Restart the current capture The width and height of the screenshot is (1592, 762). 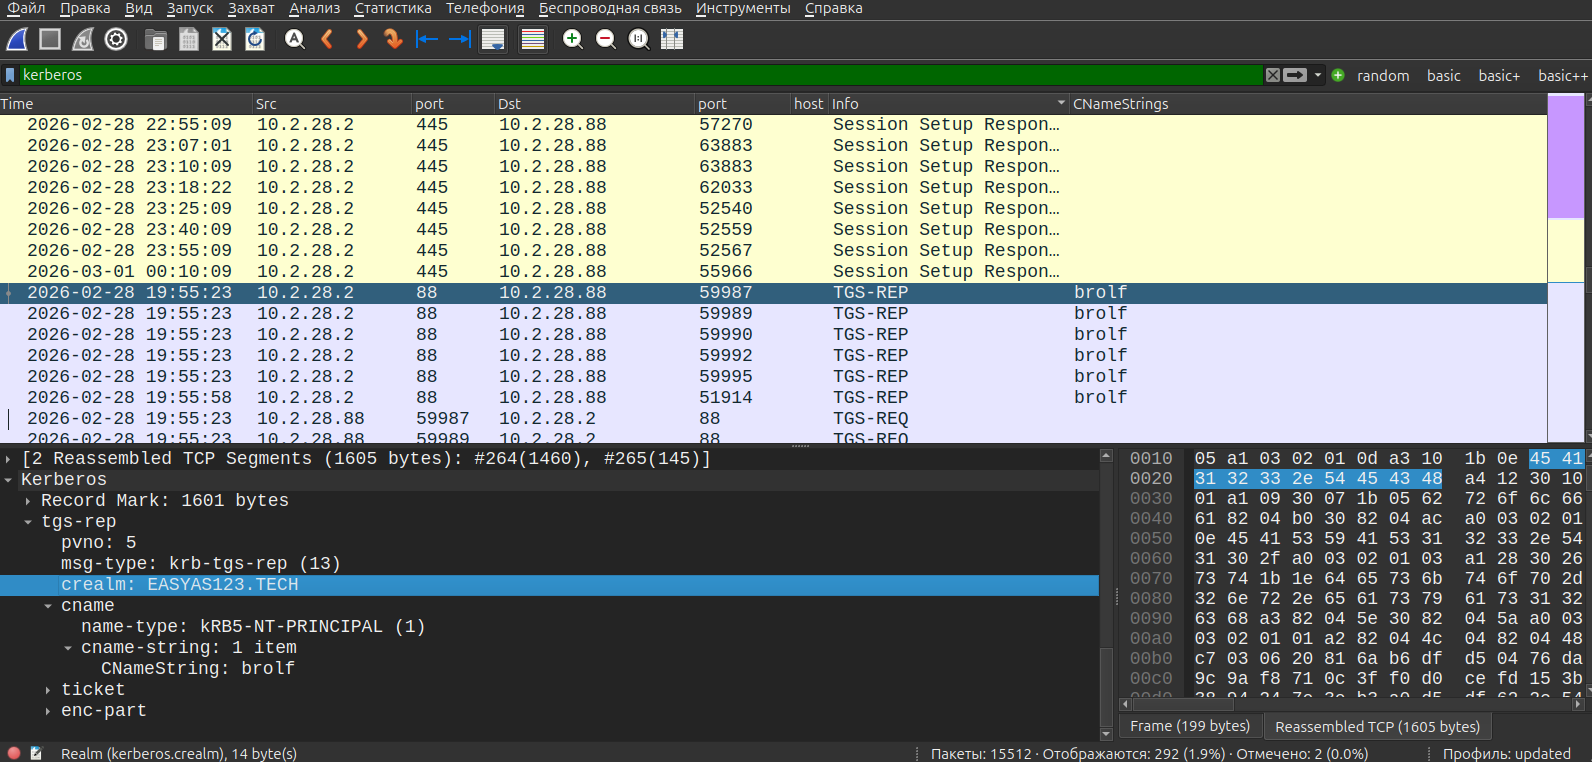83,39
